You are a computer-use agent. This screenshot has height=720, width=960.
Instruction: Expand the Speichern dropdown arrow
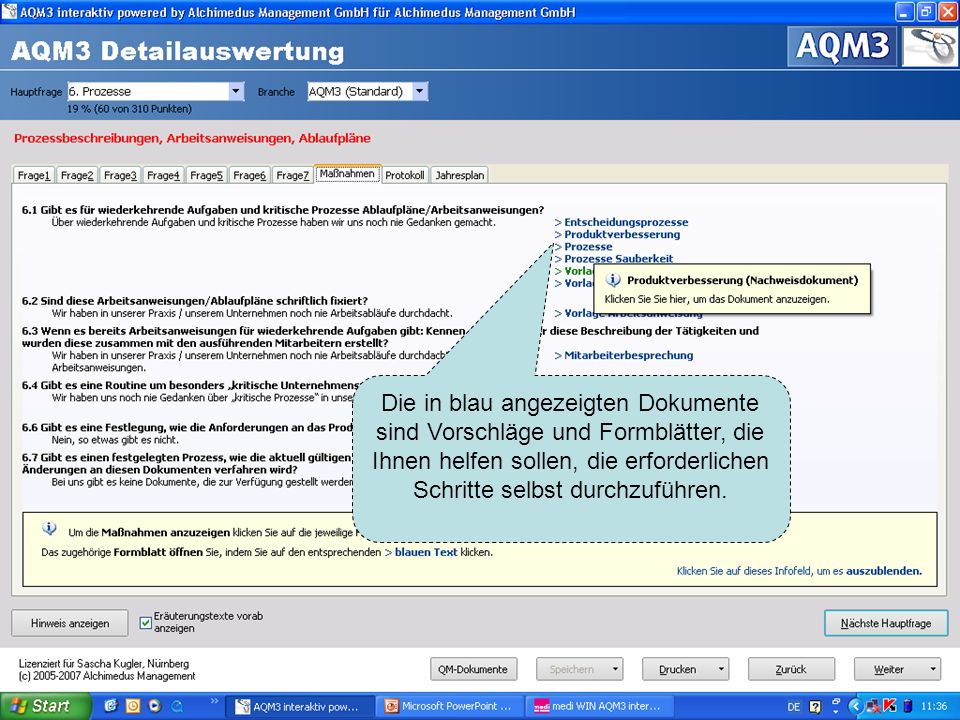tap(615, 669)
